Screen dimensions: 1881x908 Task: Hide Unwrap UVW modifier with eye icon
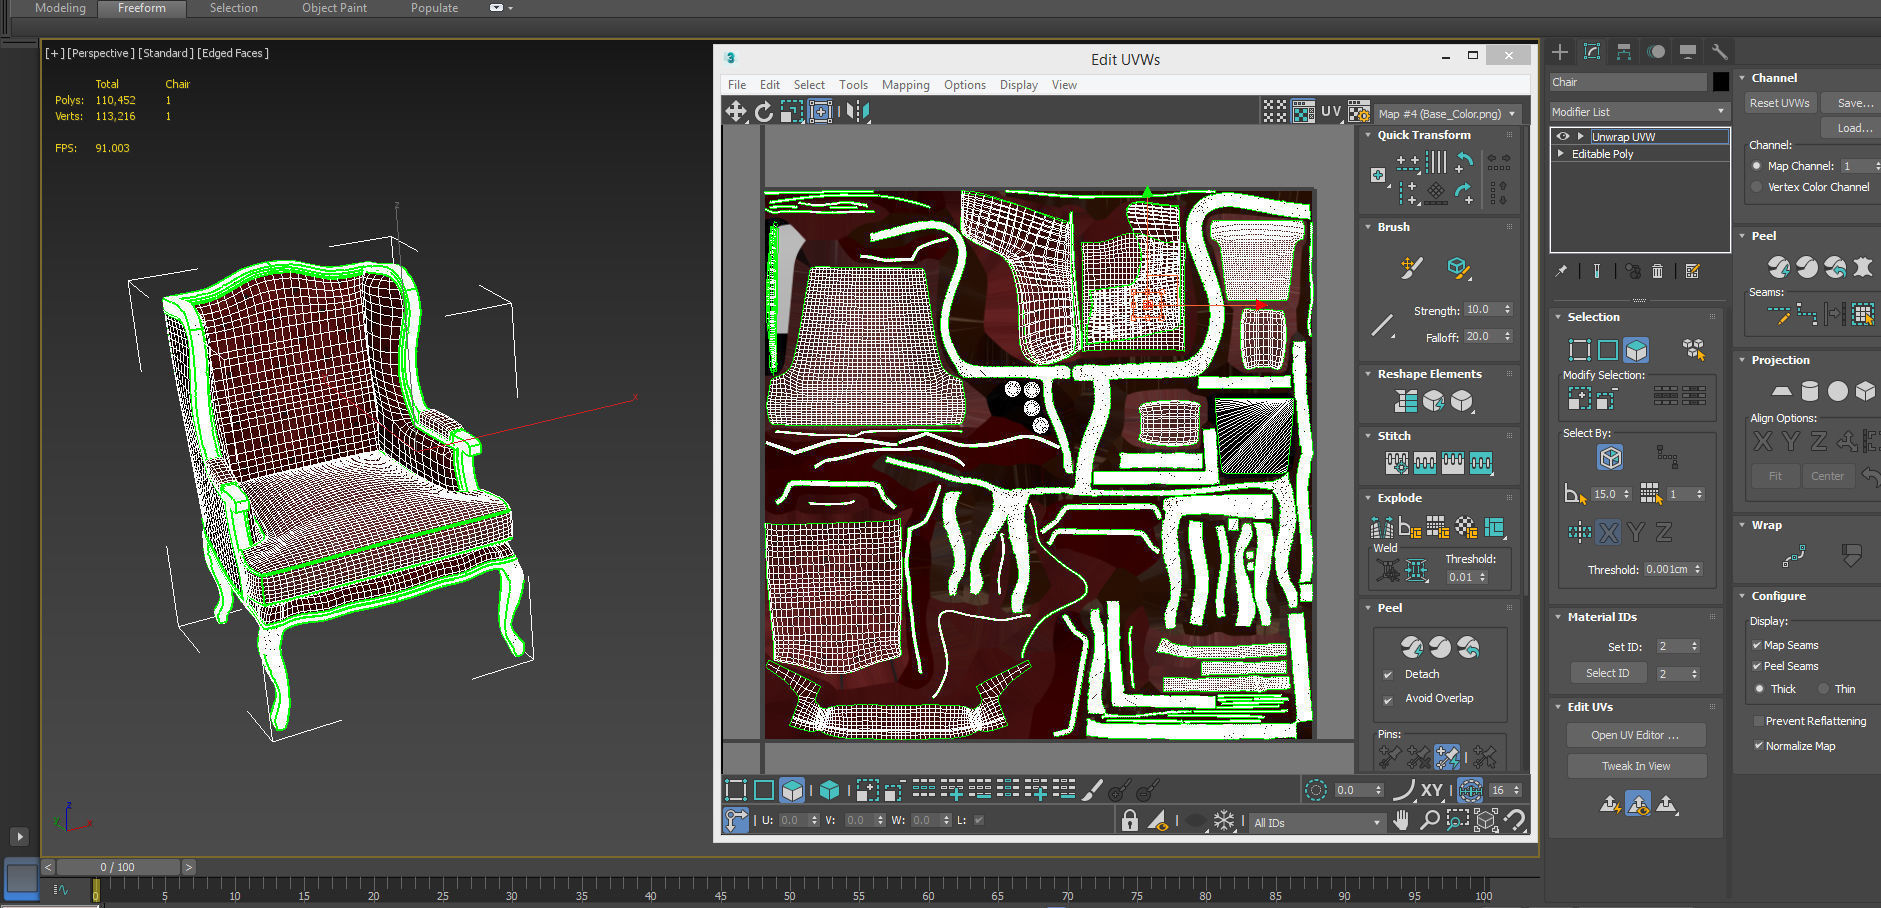[1563, 136]
